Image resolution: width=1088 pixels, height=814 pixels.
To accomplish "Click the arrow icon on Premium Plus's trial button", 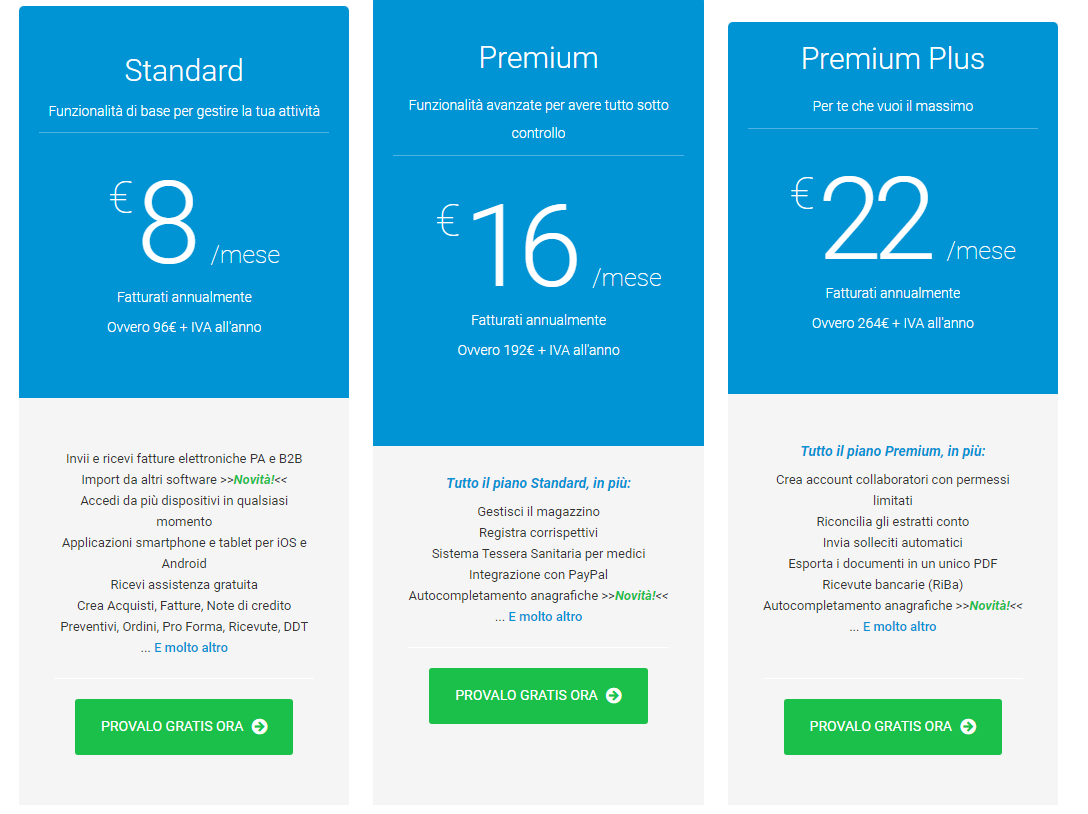I will [968, 727].
